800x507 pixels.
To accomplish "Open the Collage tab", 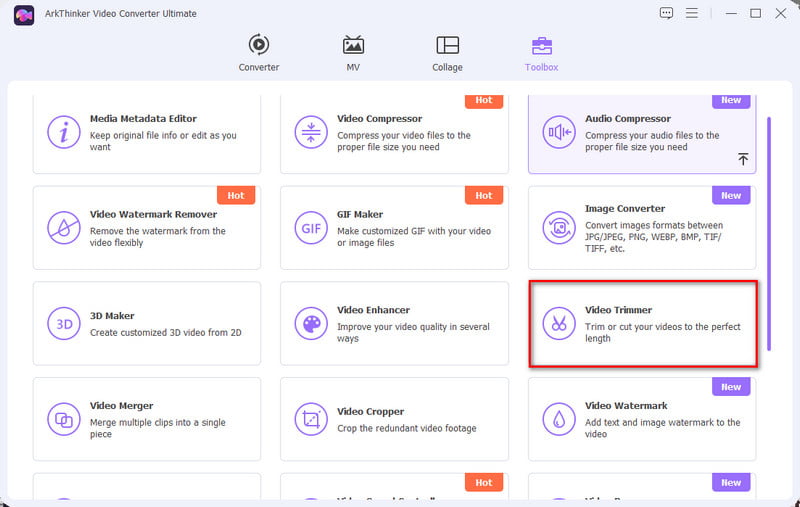I will [447, 53].
